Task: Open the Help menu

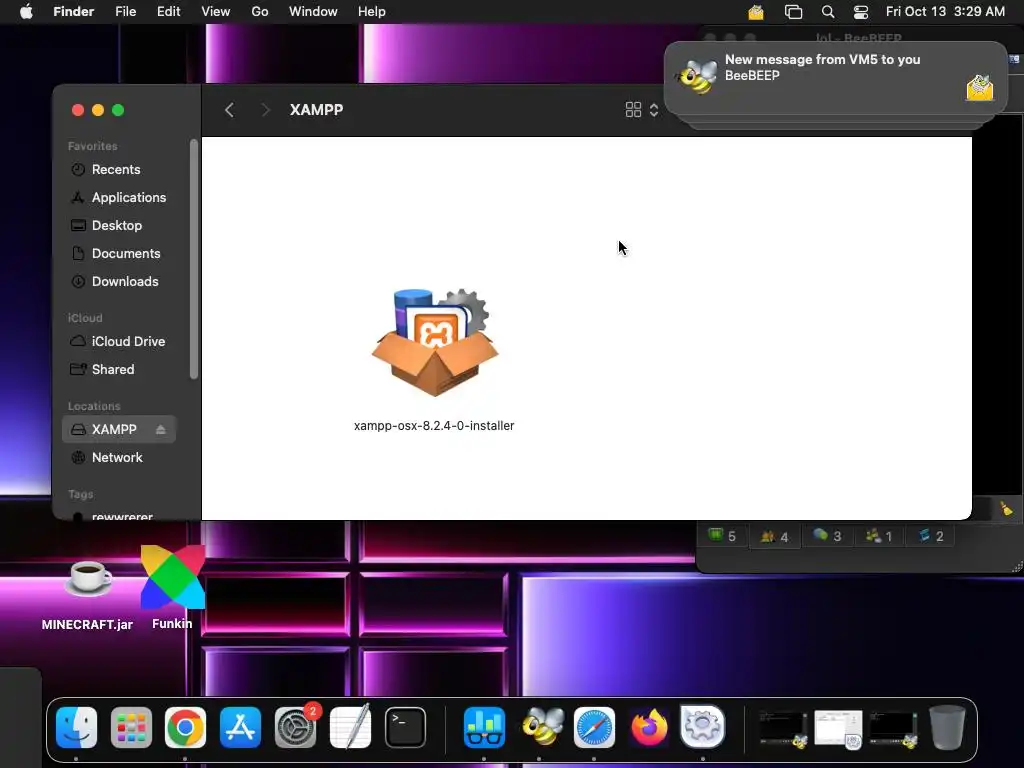Action: 372,12
